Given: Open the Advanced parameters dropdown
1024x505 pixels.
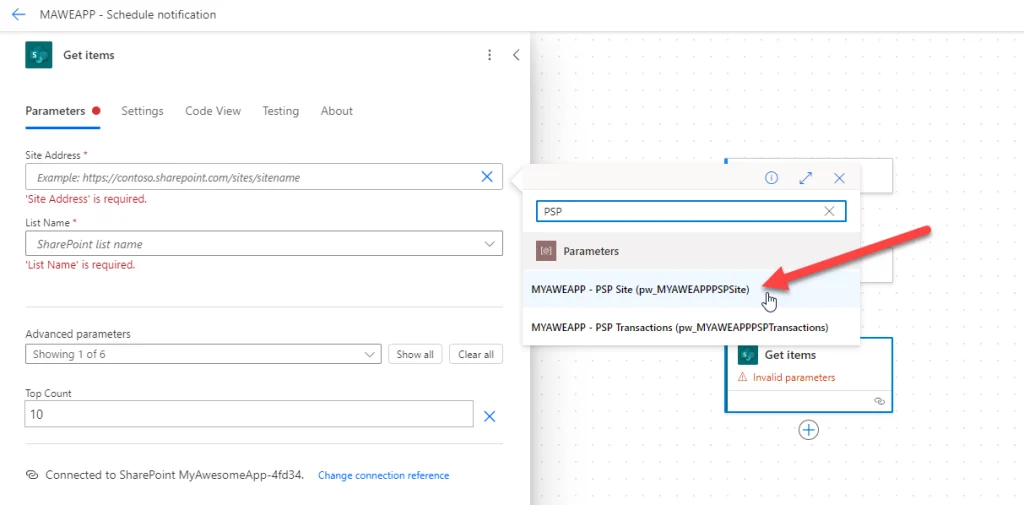Looking at the screenshot, I should (x=203, y=354).
